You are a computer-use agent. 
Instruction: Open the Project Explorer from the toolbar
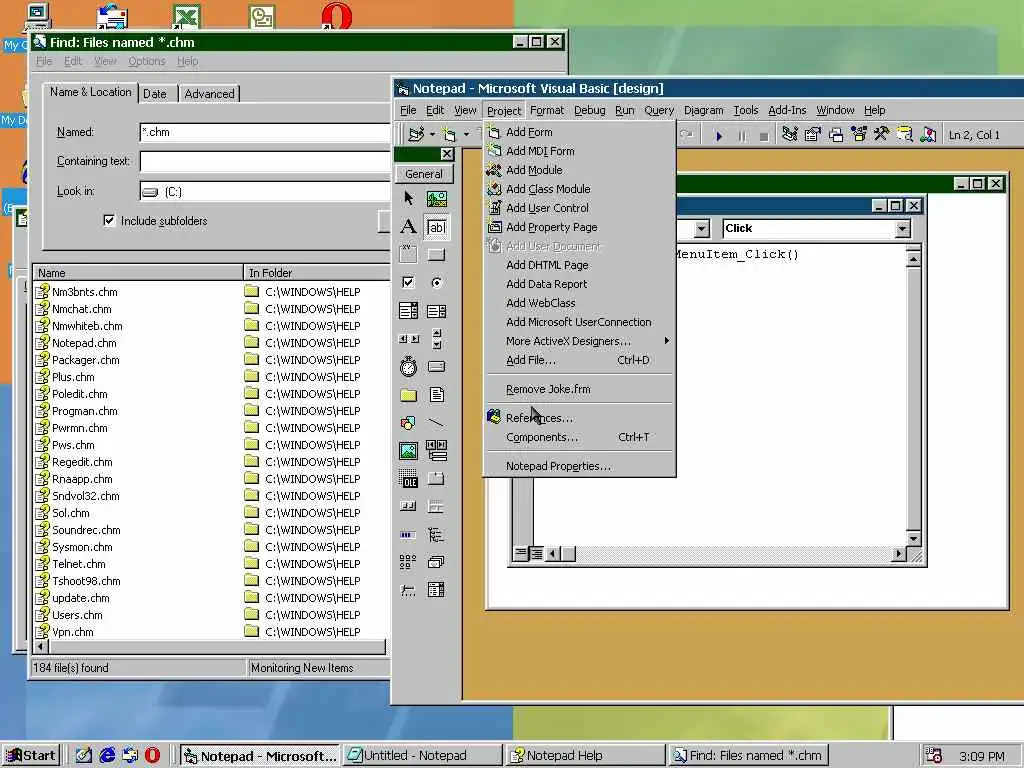click(790, 135)
